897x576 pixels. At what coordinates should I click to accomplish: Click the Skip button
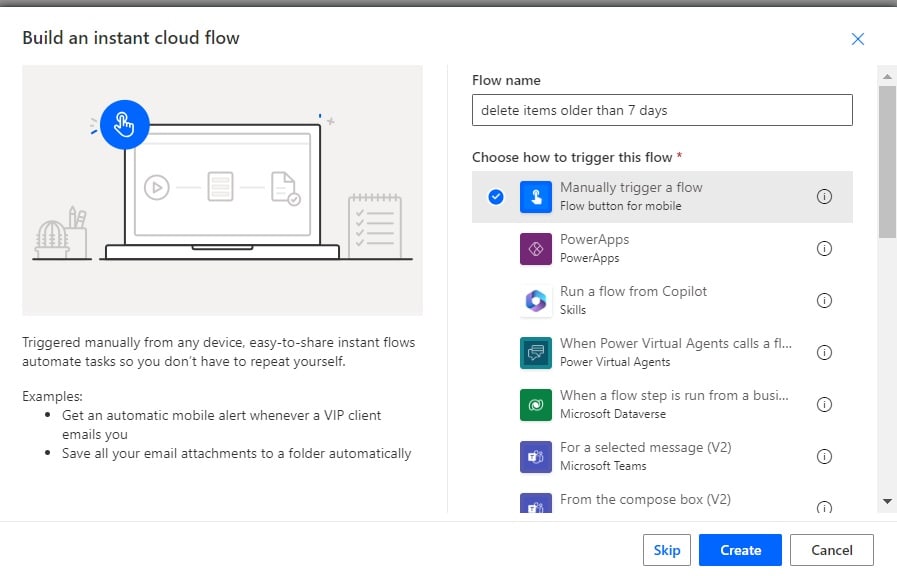click(x=666, y=550)
